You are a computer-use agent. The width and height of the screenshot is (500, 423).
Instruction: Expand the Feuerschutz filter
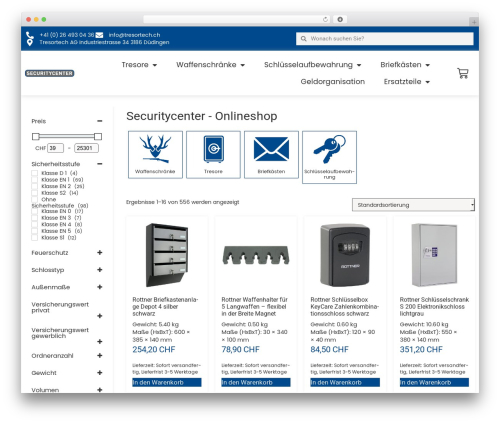(100, 253)
